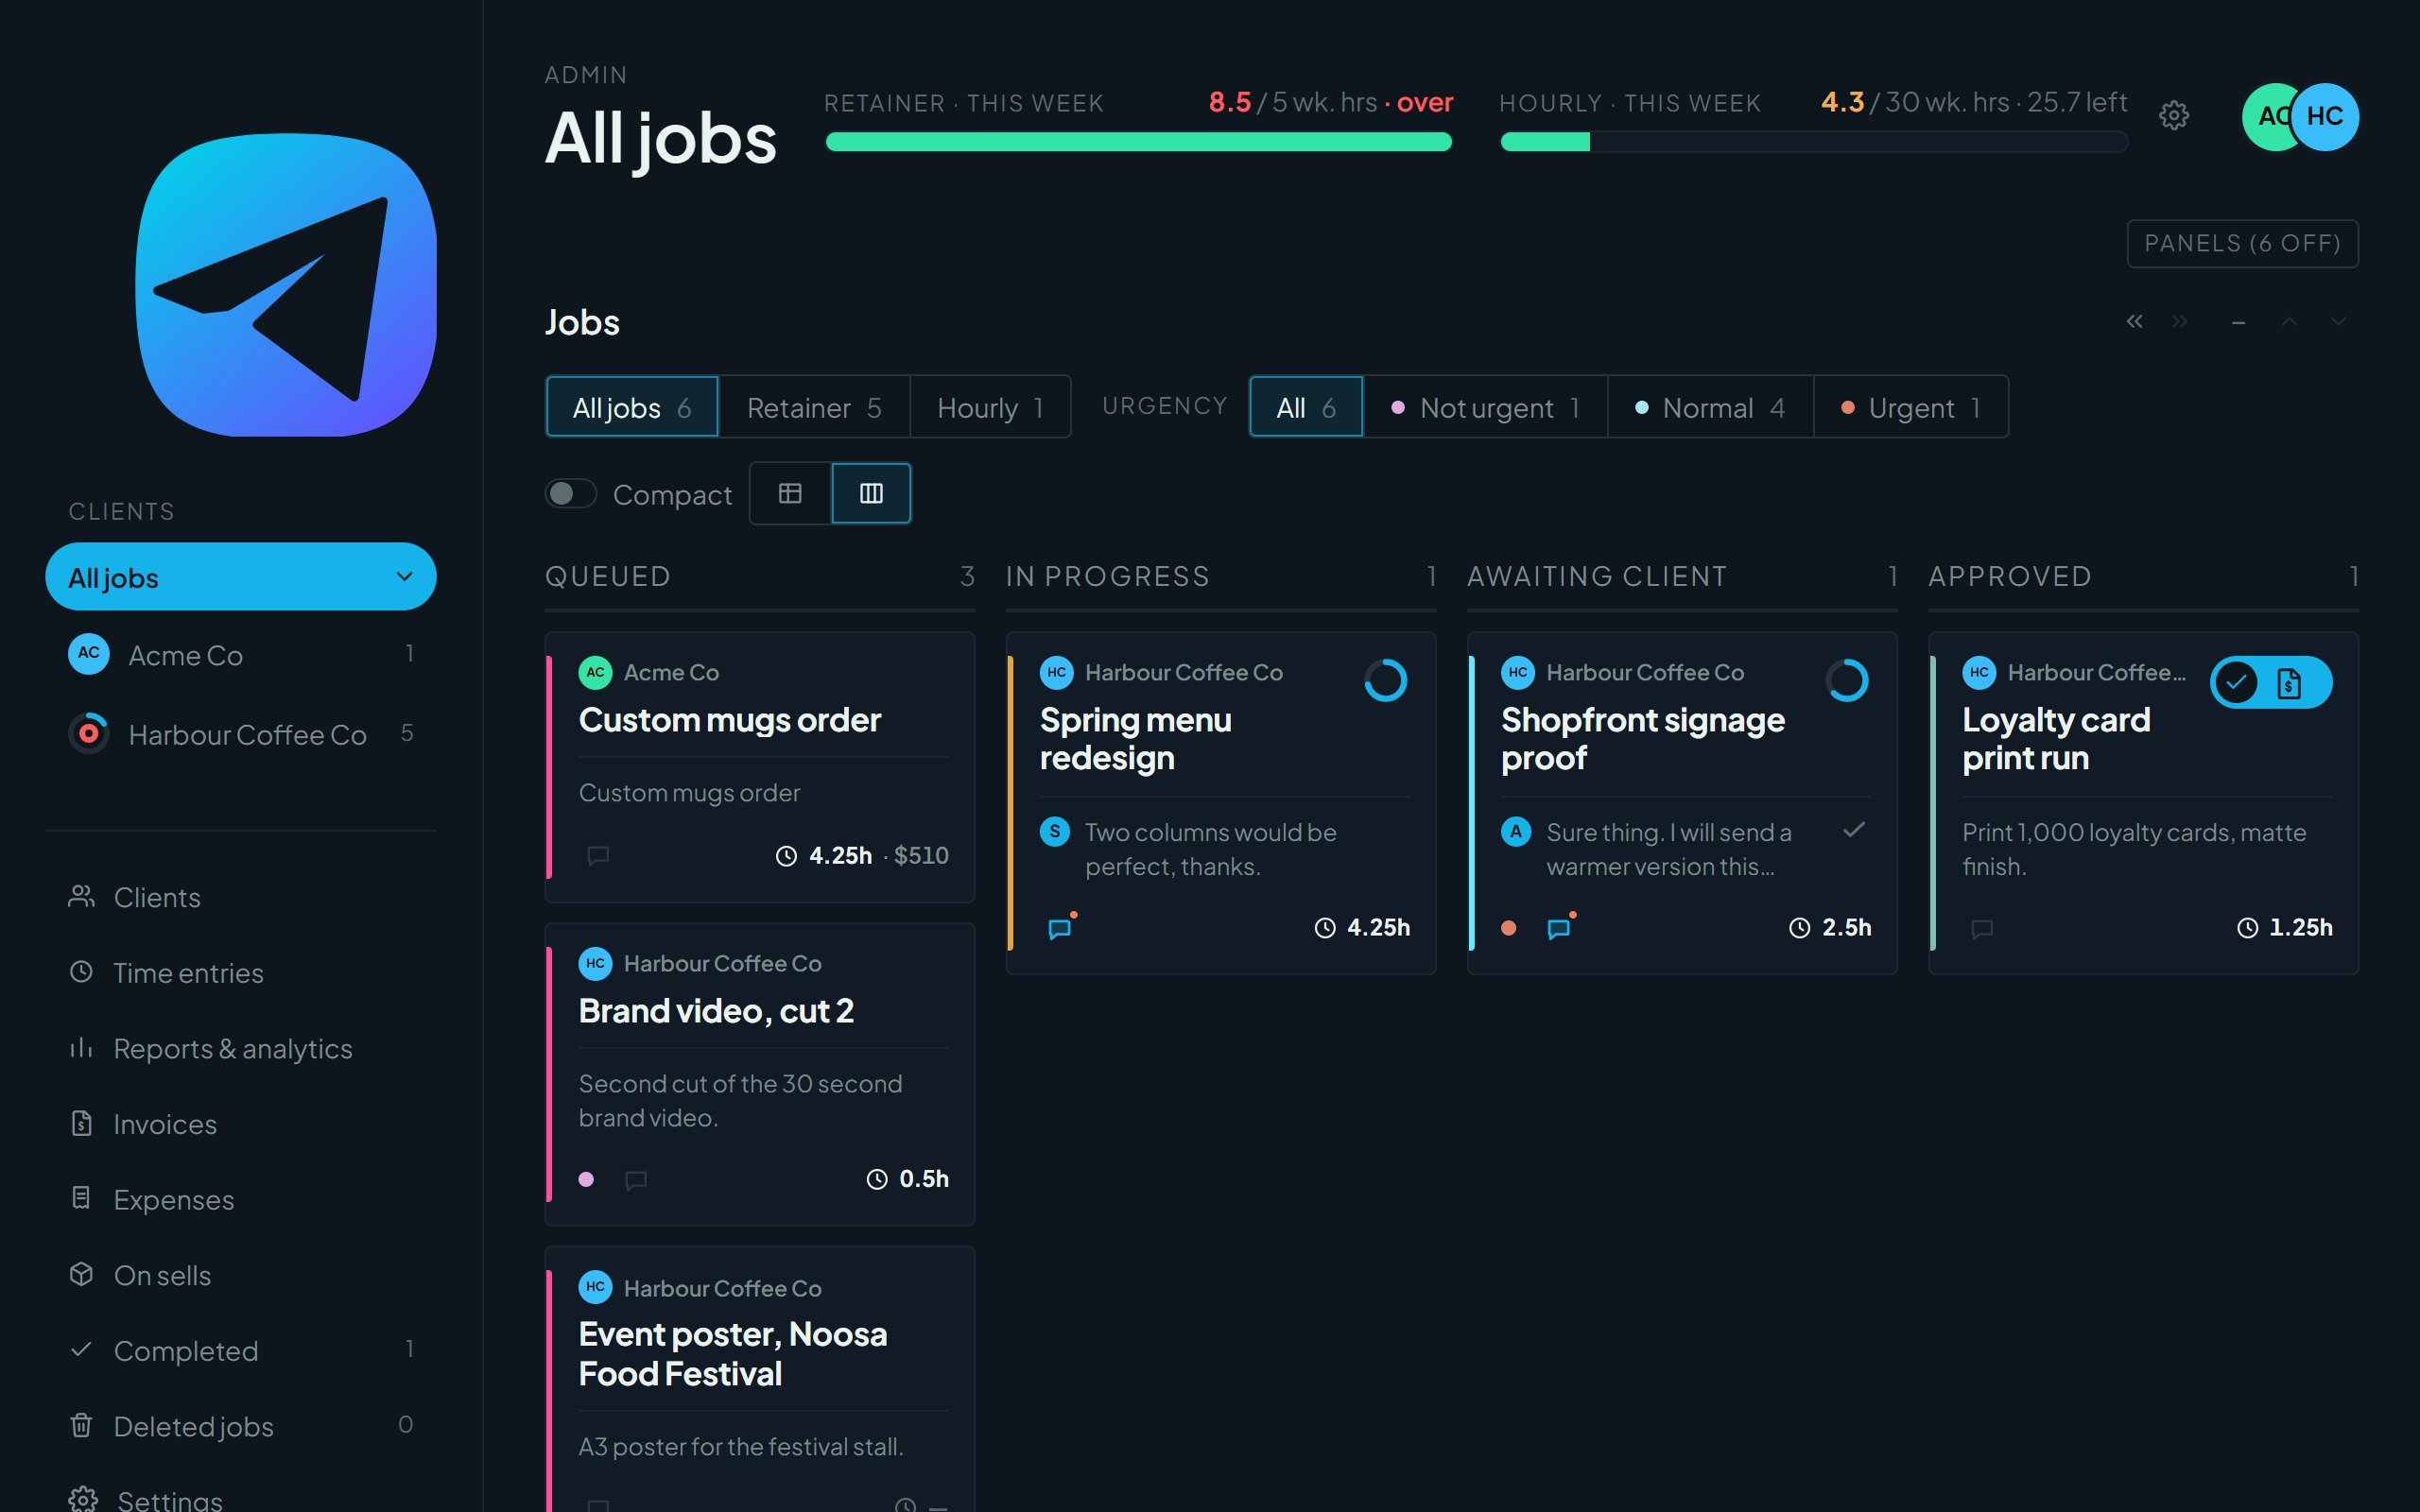Filter urgency to Urgent
The width and height of the screenshot is (2420, 1512).
coord(1911,407)
